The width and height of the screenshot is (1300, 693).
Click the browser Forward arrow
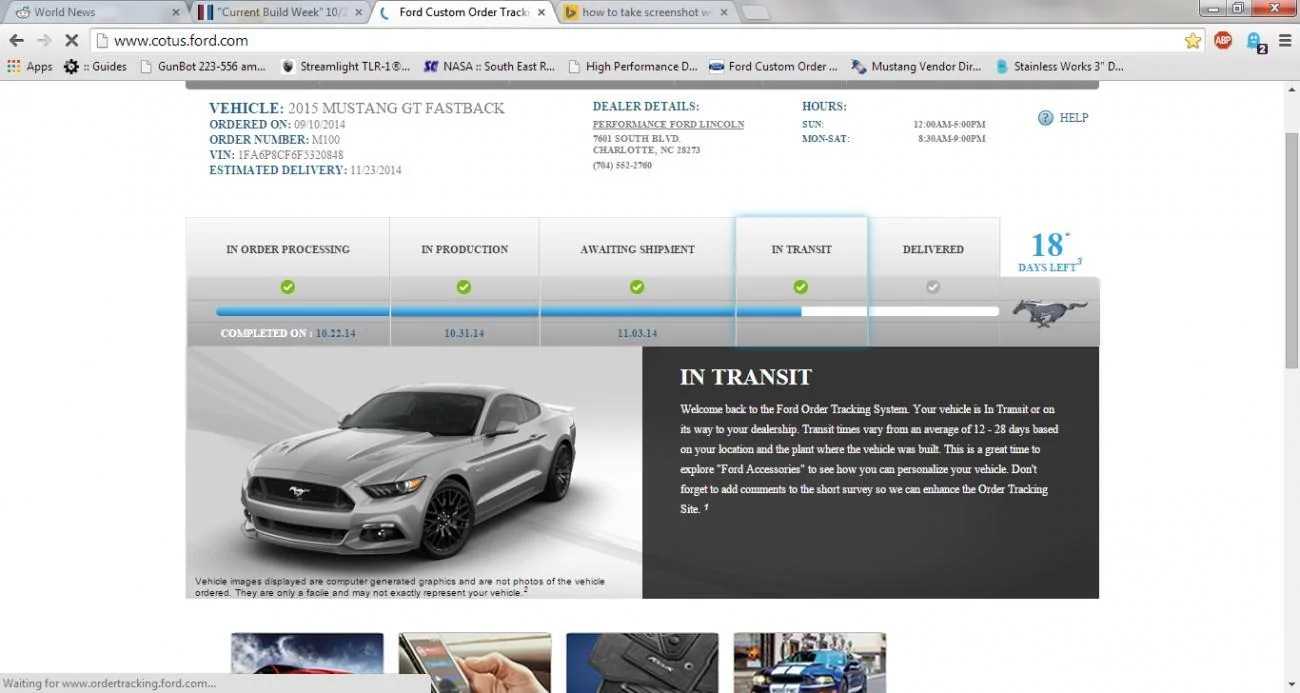[44, 41]
